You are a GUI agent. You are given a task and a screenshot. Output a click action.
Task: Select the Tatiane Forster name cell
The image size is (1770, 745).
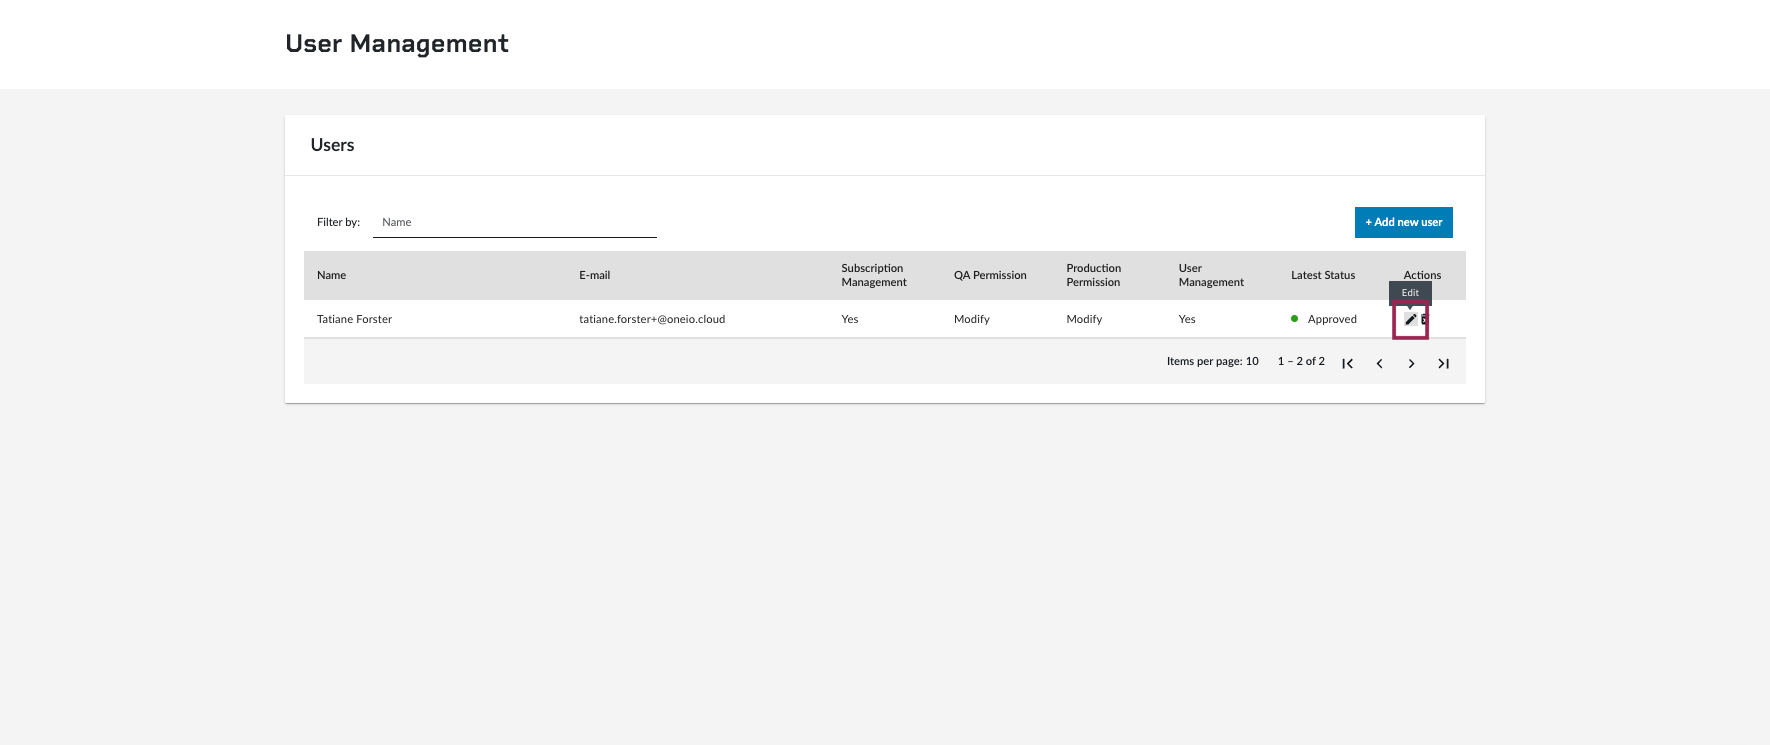tap(354, 319)
